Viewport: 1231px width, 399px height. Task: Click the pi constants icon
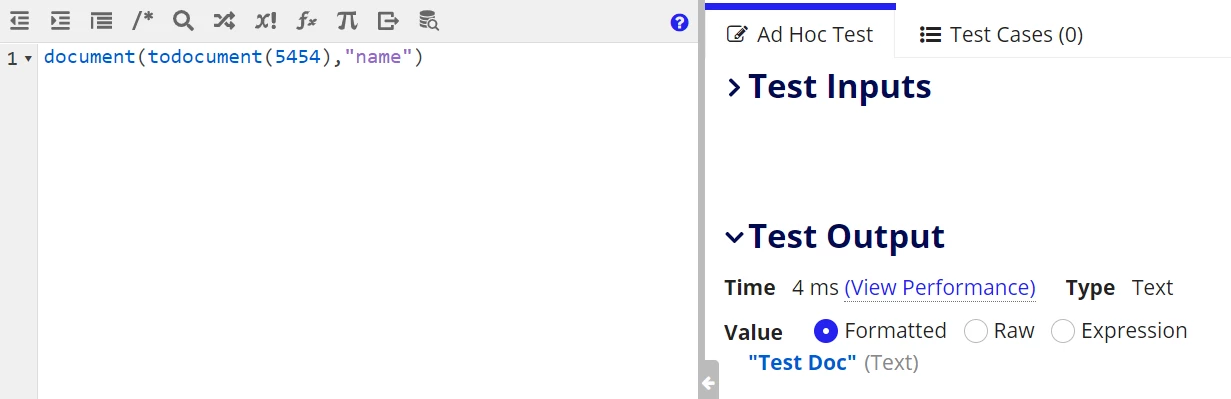pos(346,20)
